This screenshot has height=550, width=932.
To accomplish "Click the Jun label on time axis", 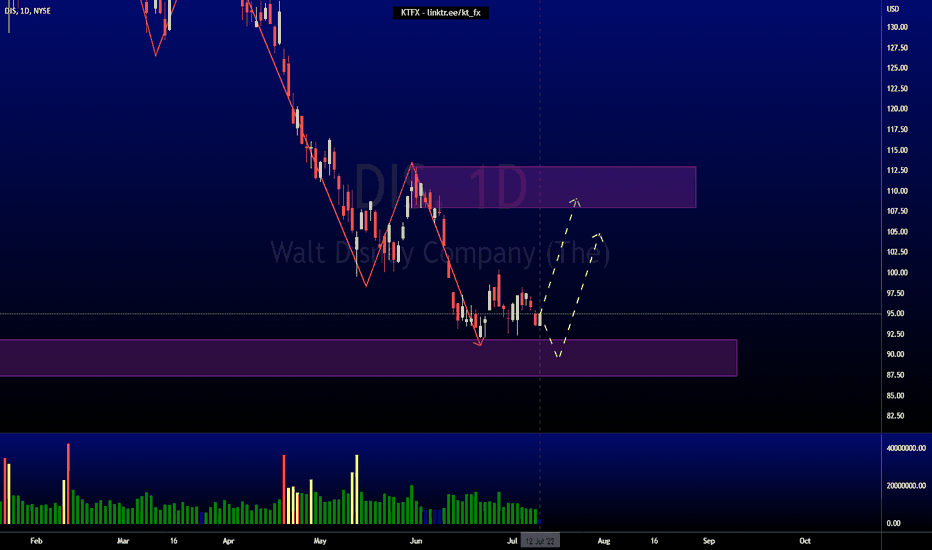I will click(x=416, y=541).
